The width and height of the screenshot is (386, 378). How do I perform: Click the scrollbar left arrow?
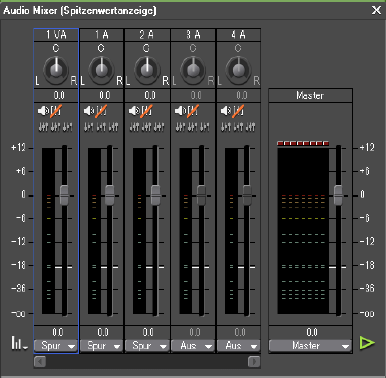[x=40, y=362]
